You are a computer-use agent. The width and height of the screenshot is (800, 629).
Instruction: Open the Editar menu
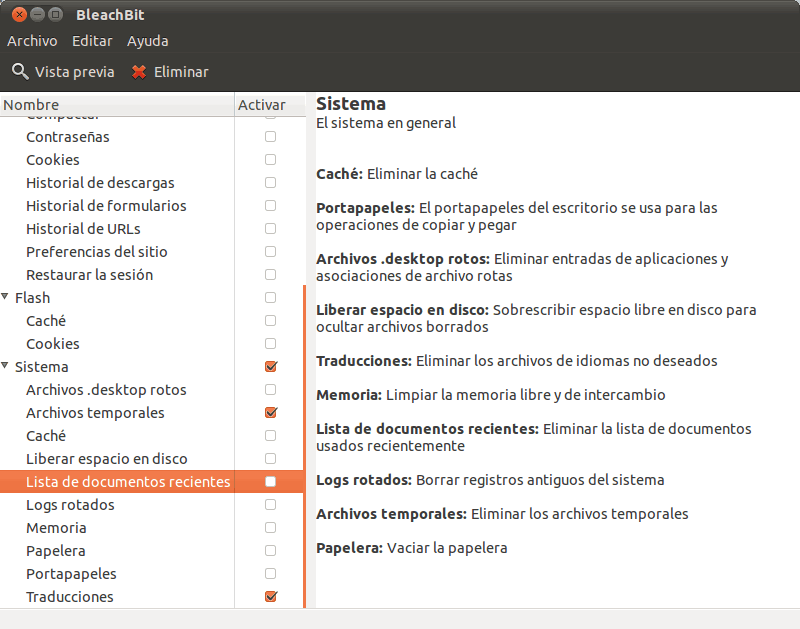click(92, 41)
